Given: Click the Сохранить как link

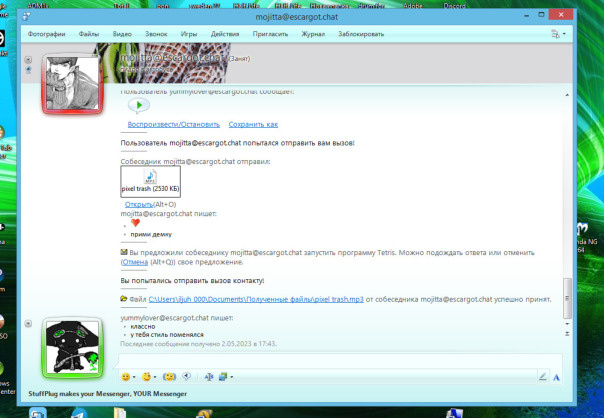Looking at the screenshot, I should point(253,124).
